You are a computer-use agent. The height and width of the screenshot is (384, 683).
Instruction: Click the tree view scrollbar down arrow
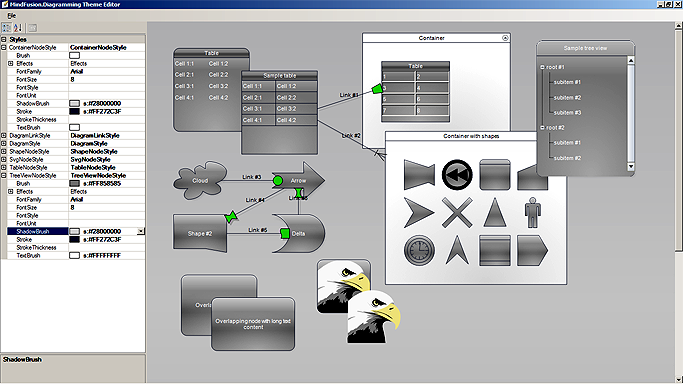[631, 167]
